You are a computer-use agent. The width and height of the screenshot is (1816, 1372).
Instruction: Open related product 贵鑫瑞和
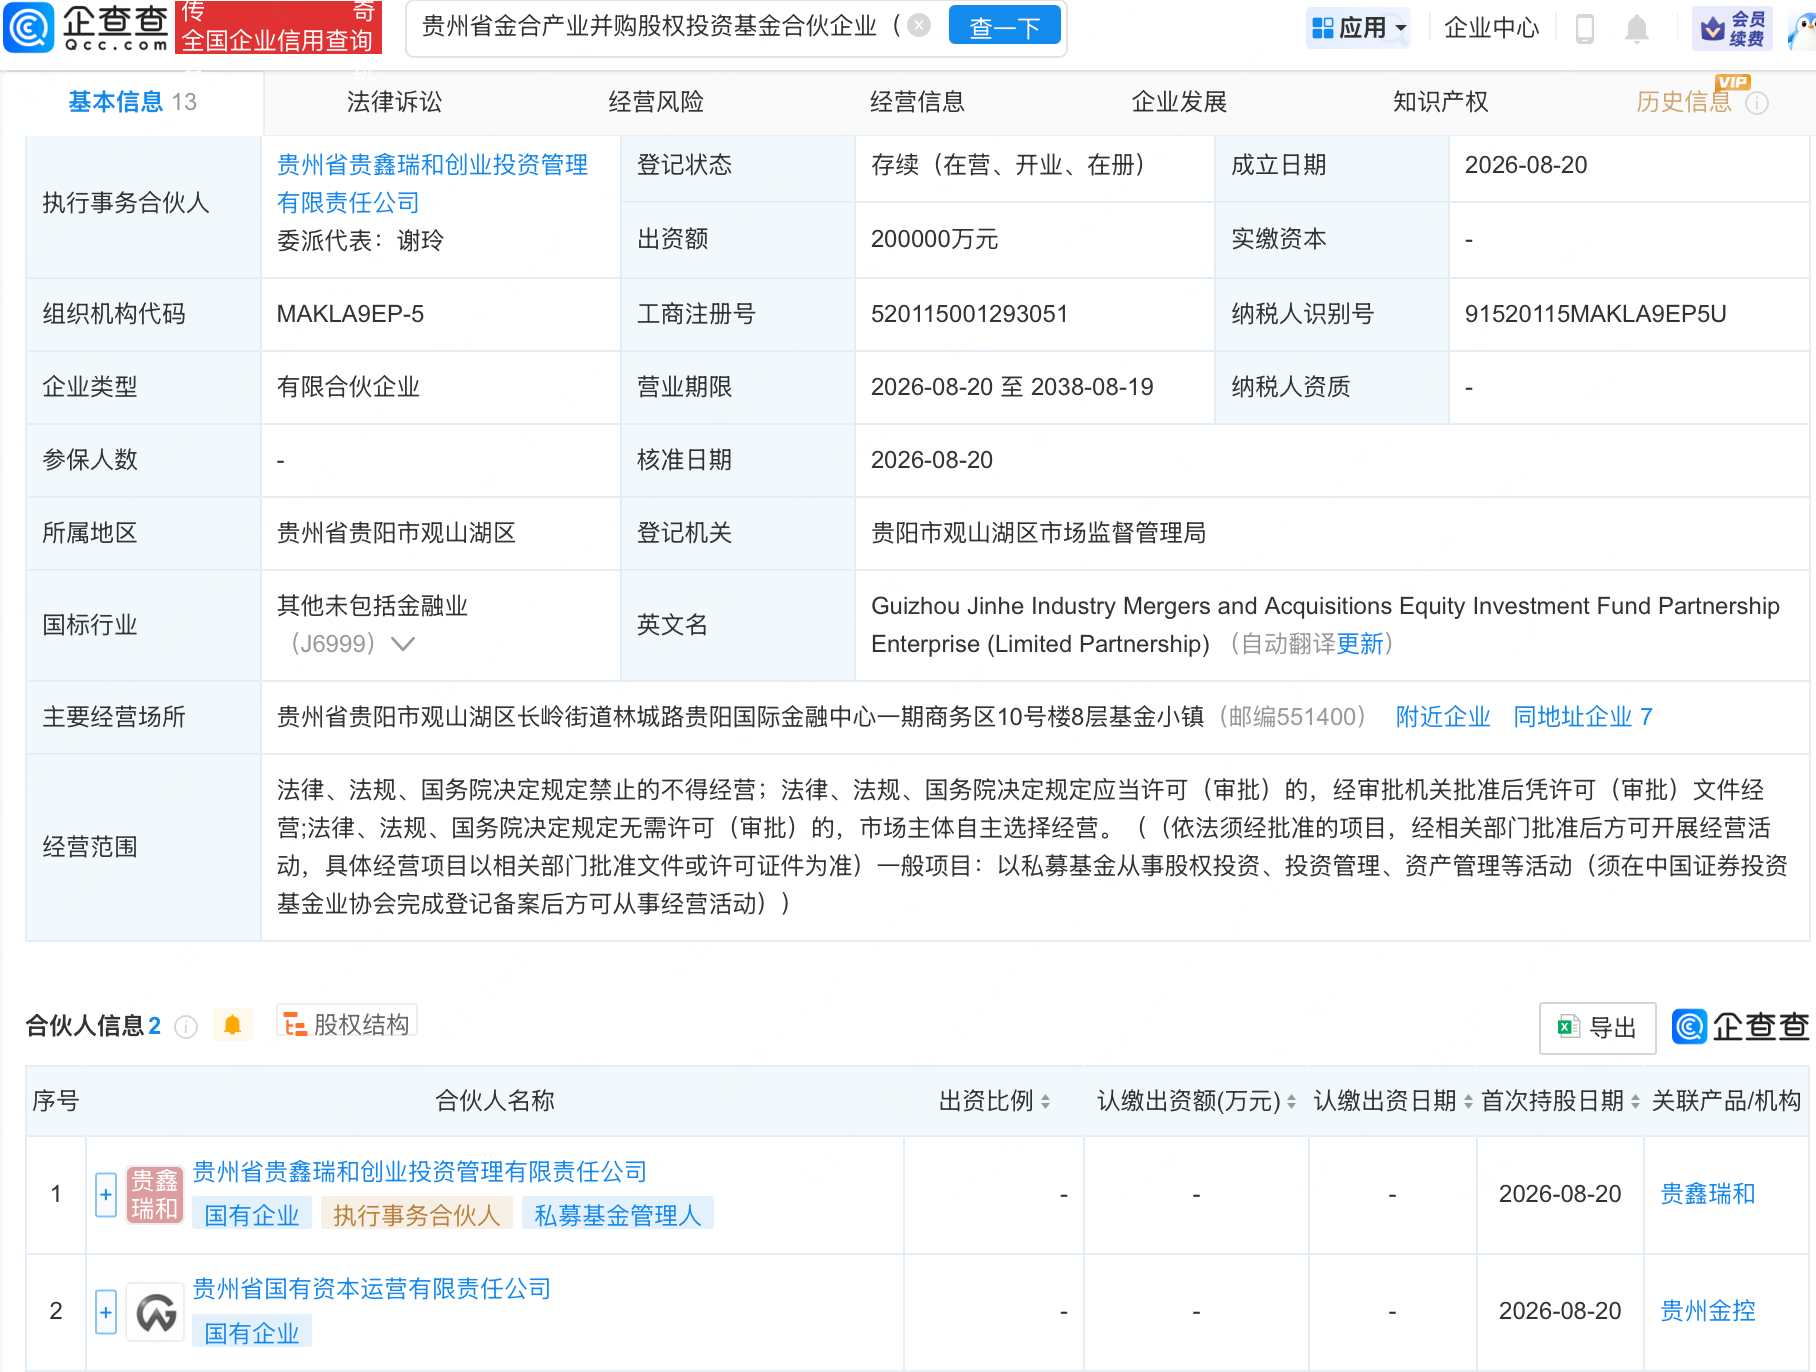[x=1708, y=1194]
